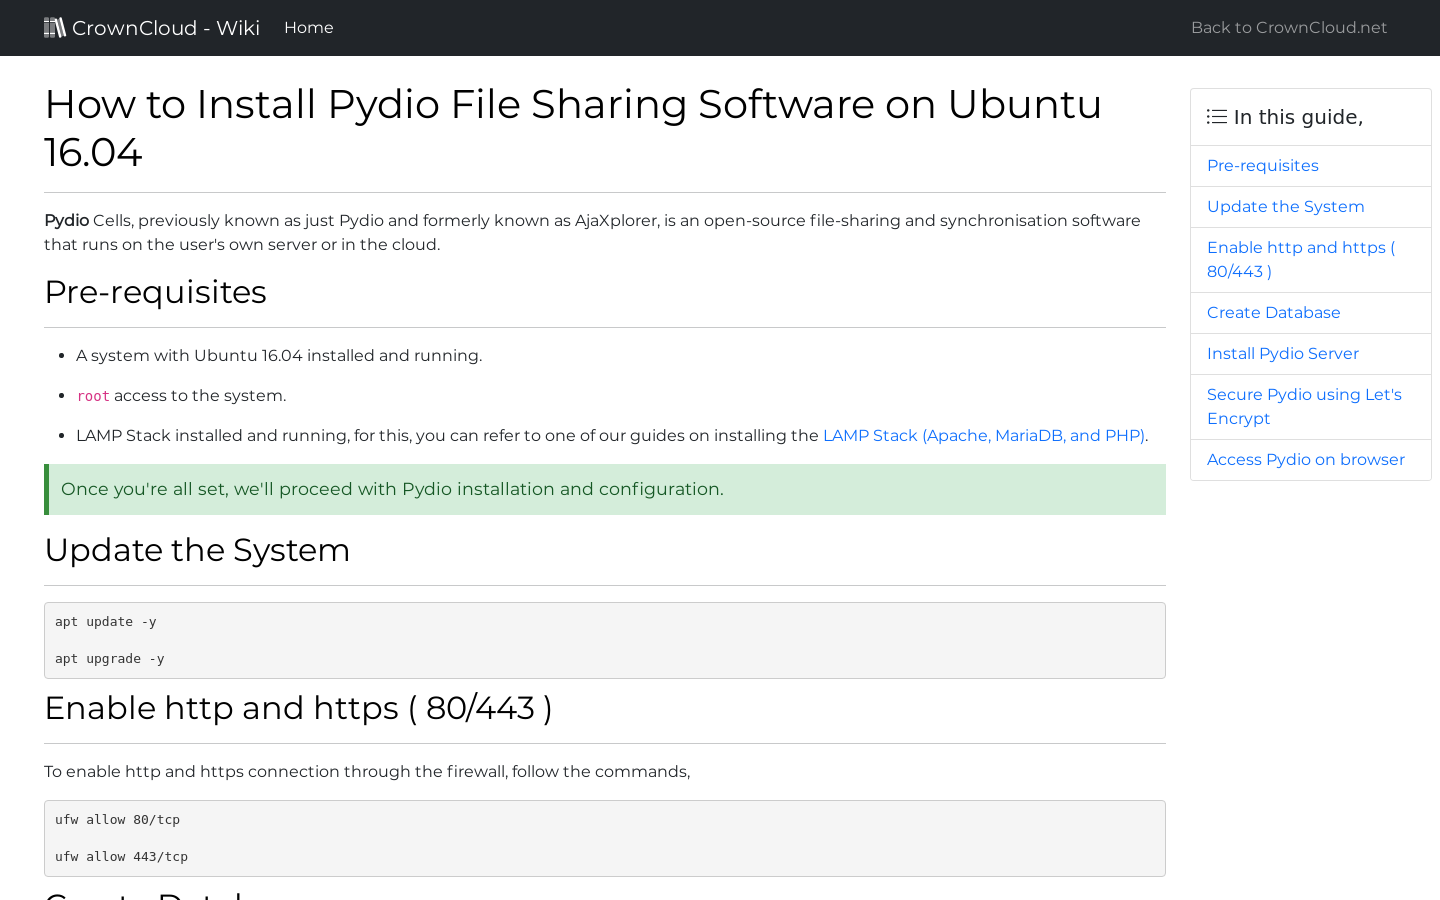Click the 'apt update -y' command line

106,622
